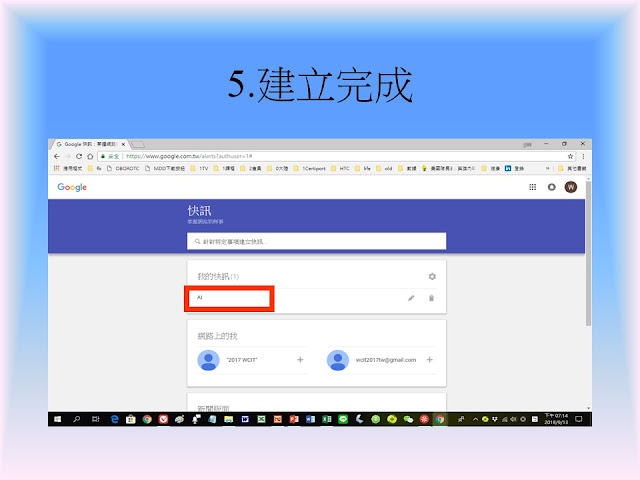
Task: Add the "2017 WCIT" suggested alert
Action: click(x=300, y=360)
